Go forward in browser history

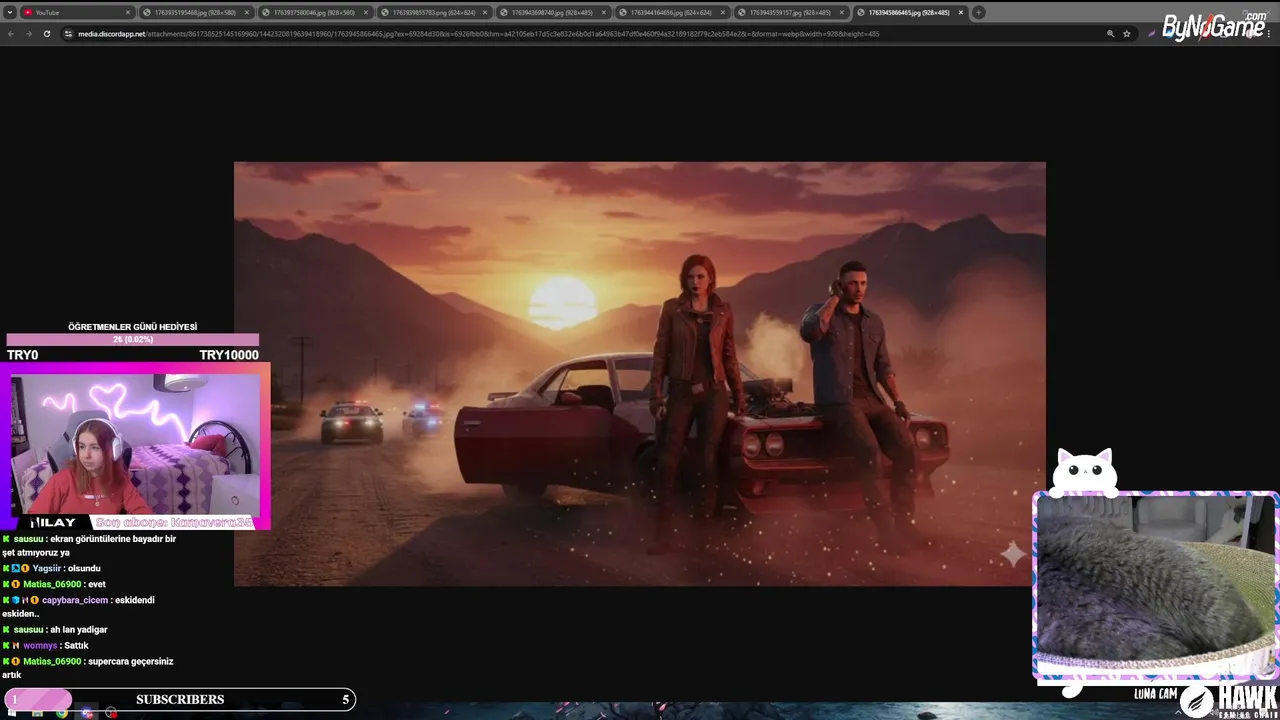click(x=28, y=33)
